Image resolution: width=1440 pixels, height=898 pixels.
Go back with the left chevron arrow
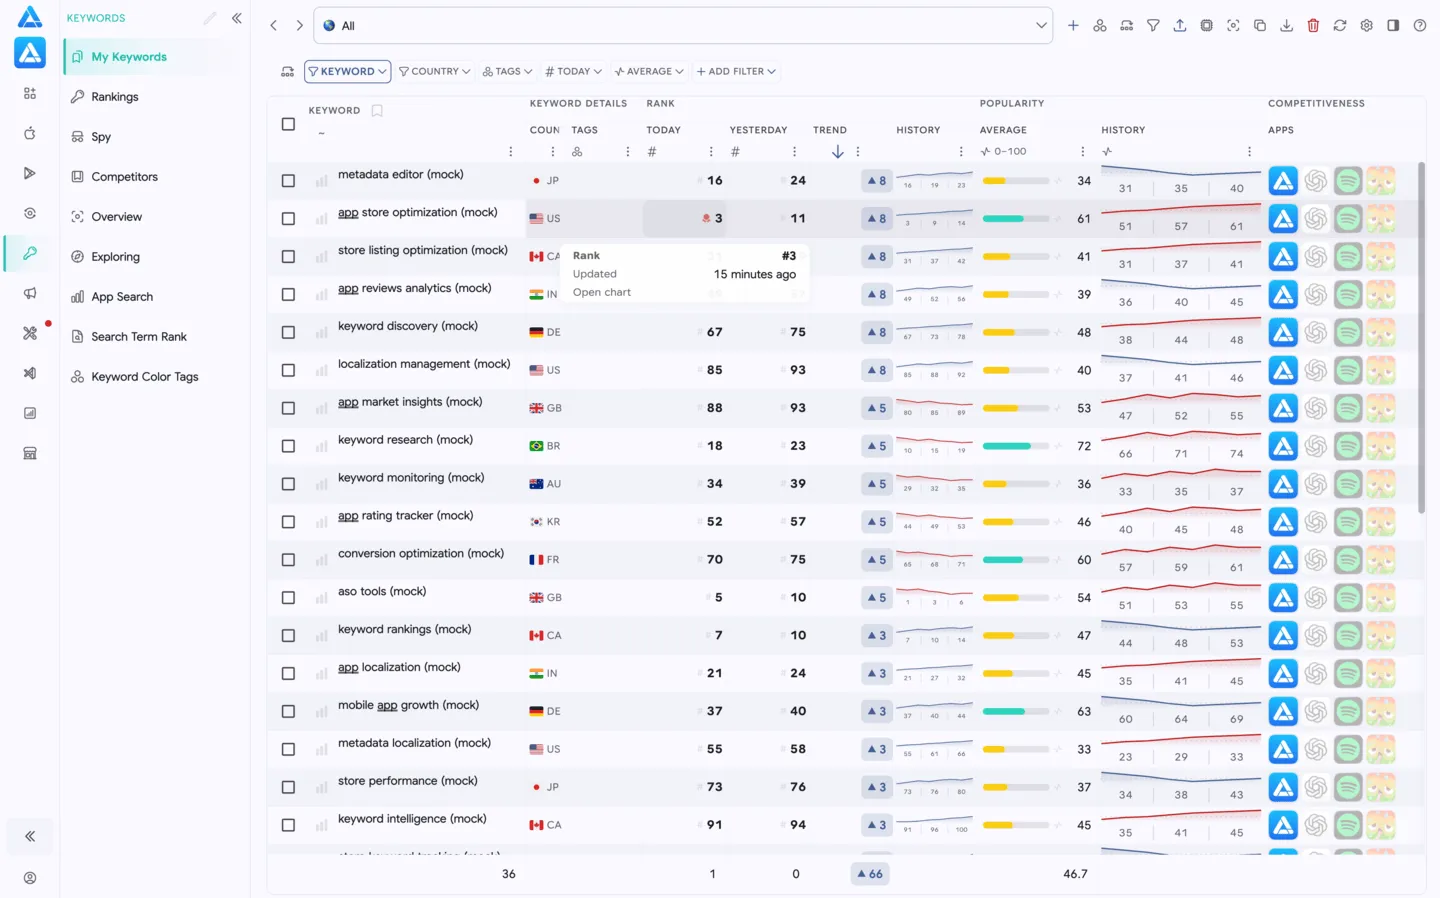273,26
